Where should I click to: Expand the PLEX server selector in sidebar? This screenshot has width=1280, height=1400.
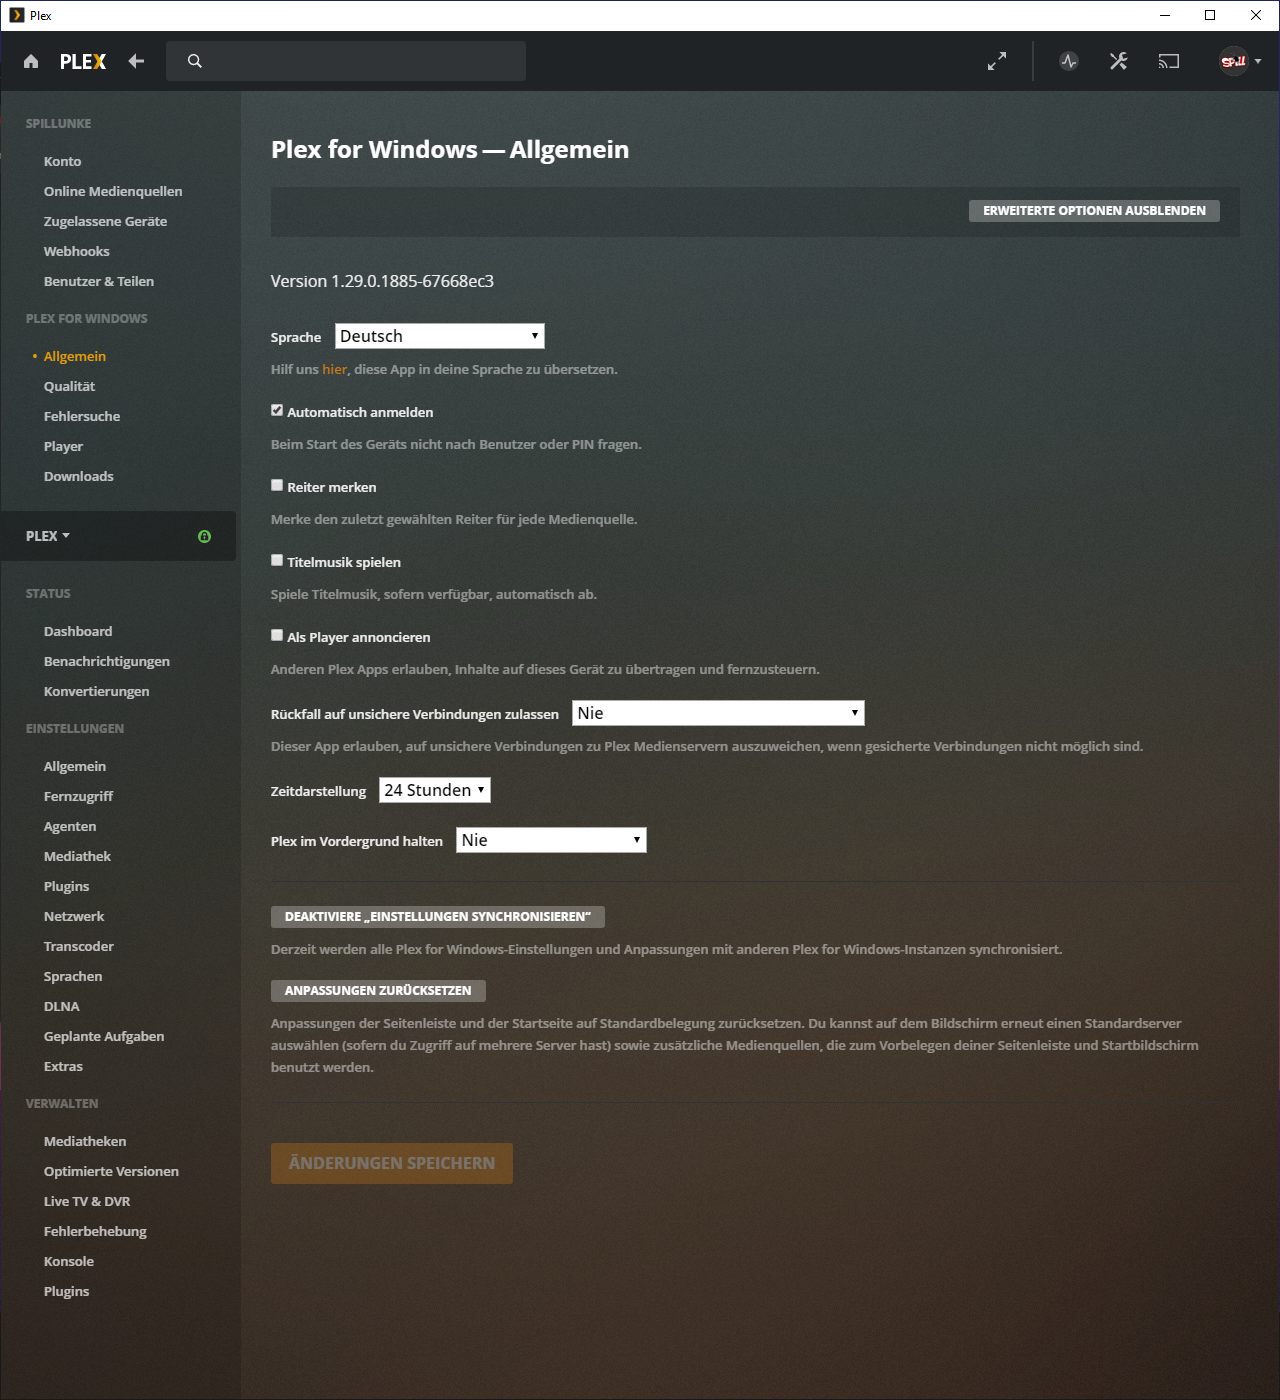tap(48, 536)
